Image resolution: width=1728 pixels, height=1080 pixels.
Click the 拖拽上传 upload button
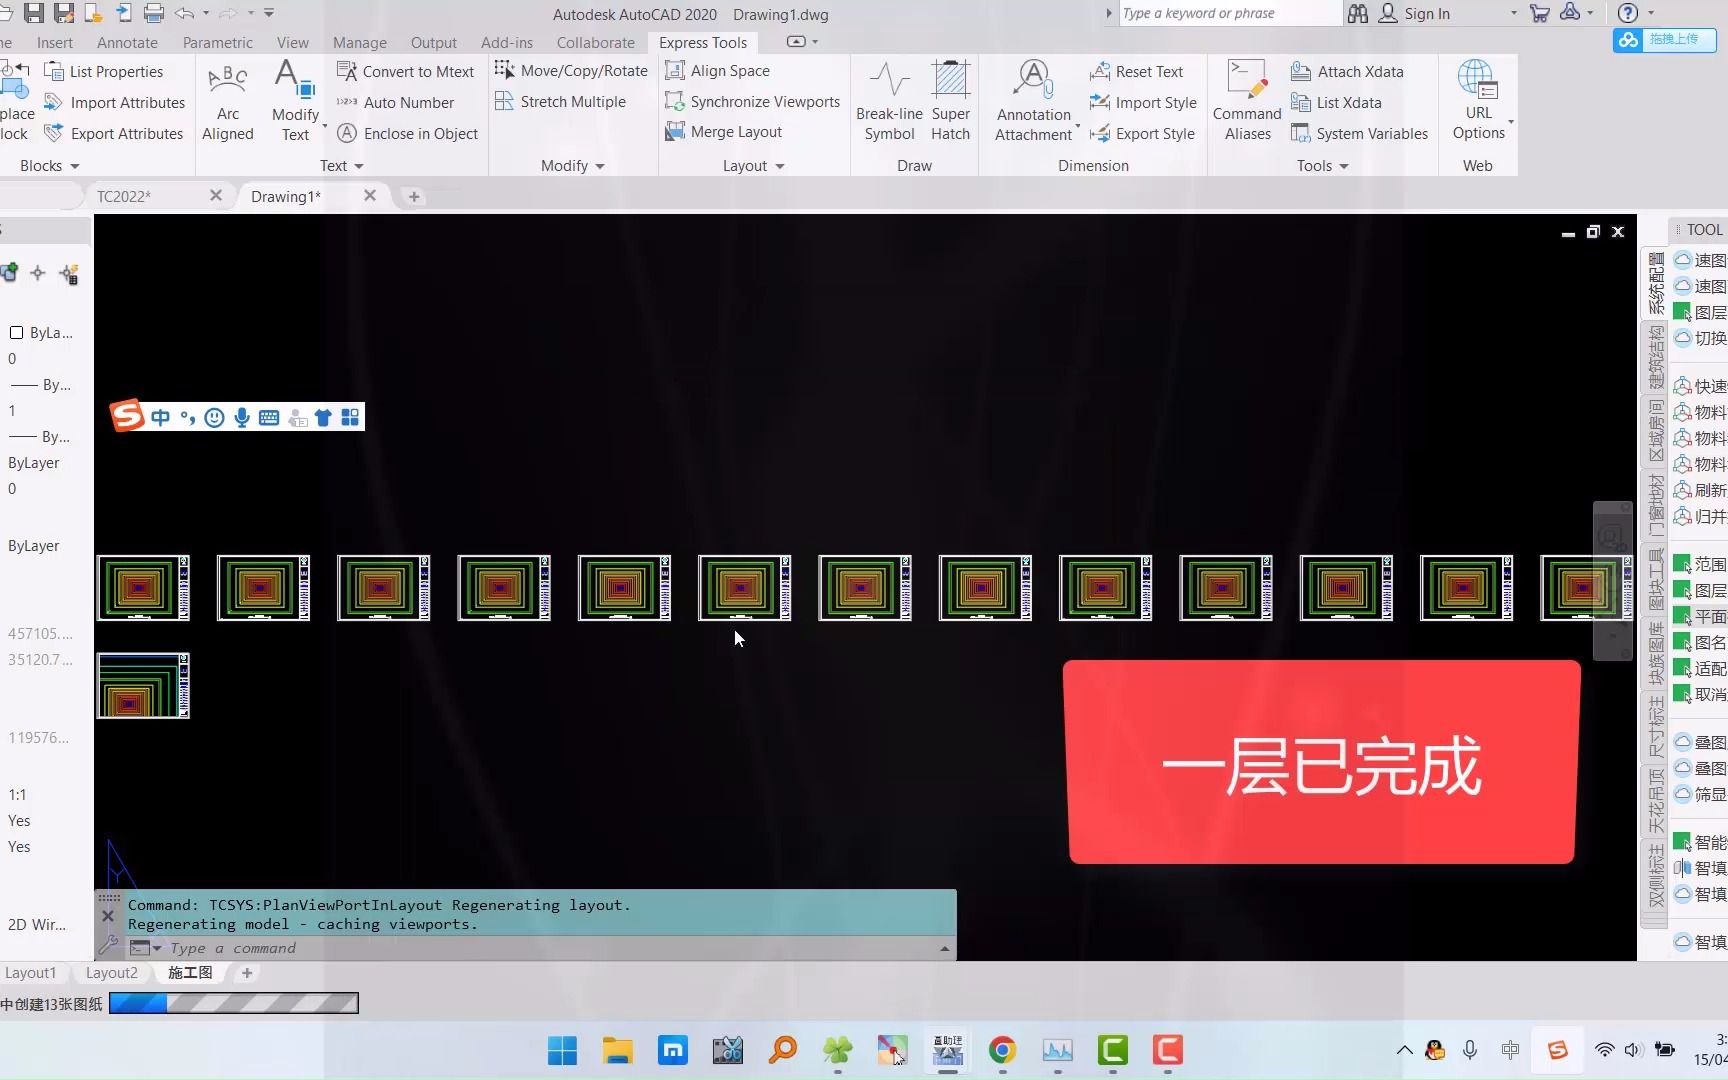(1663, 40)
